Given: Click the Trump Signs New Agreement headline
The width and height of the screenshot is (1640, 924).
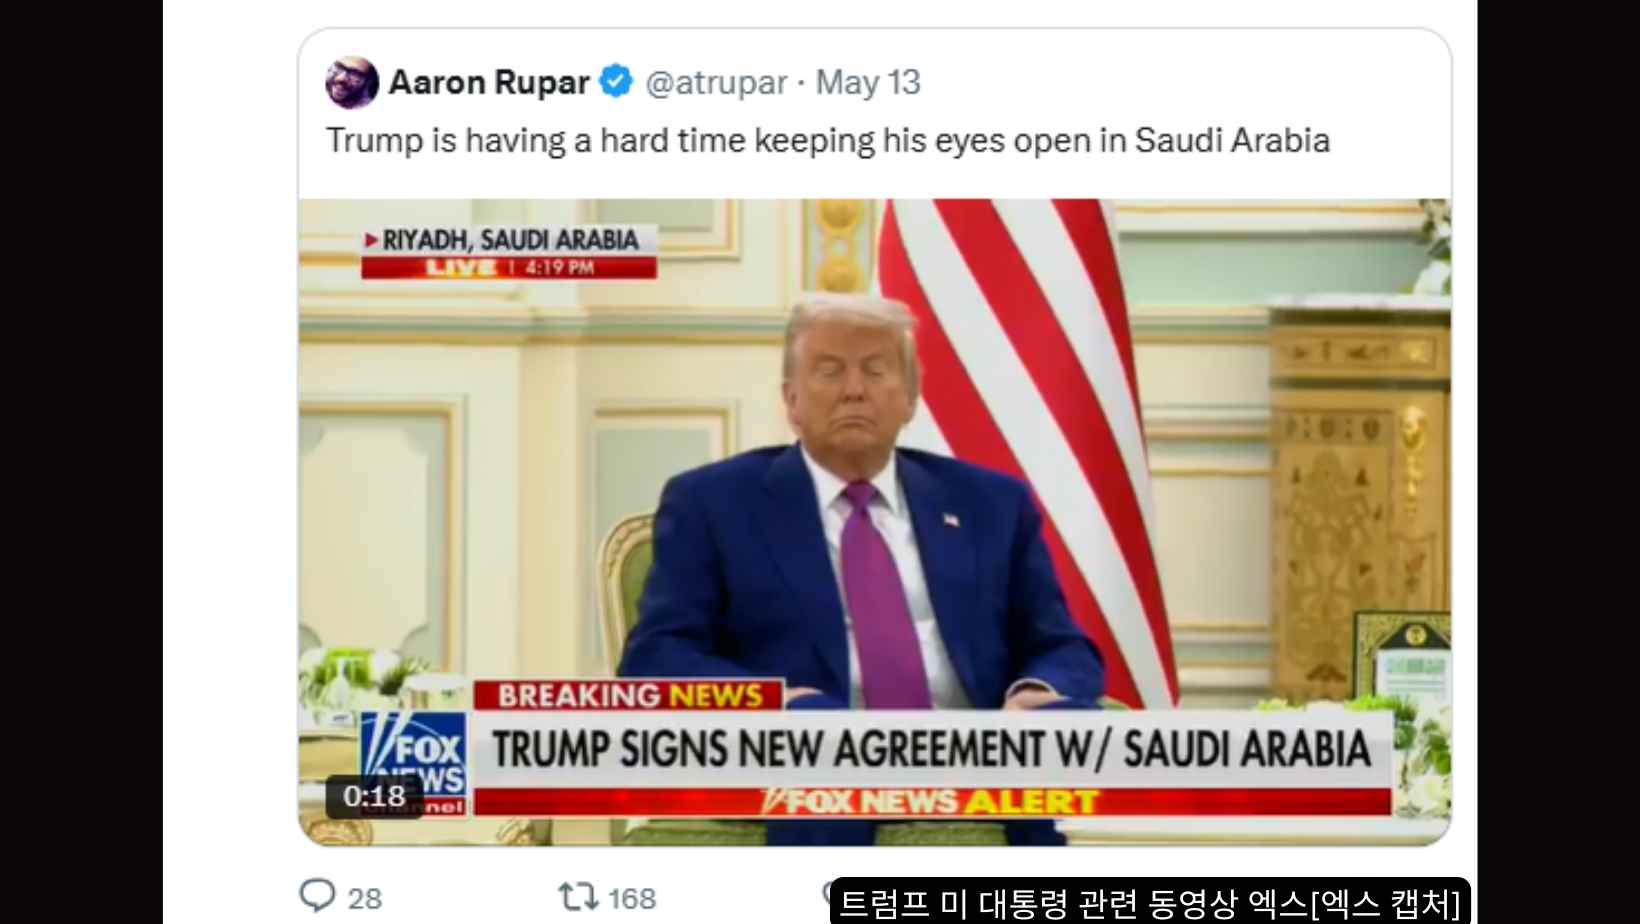Looking at the screenshot, I should tap(932, 749).
